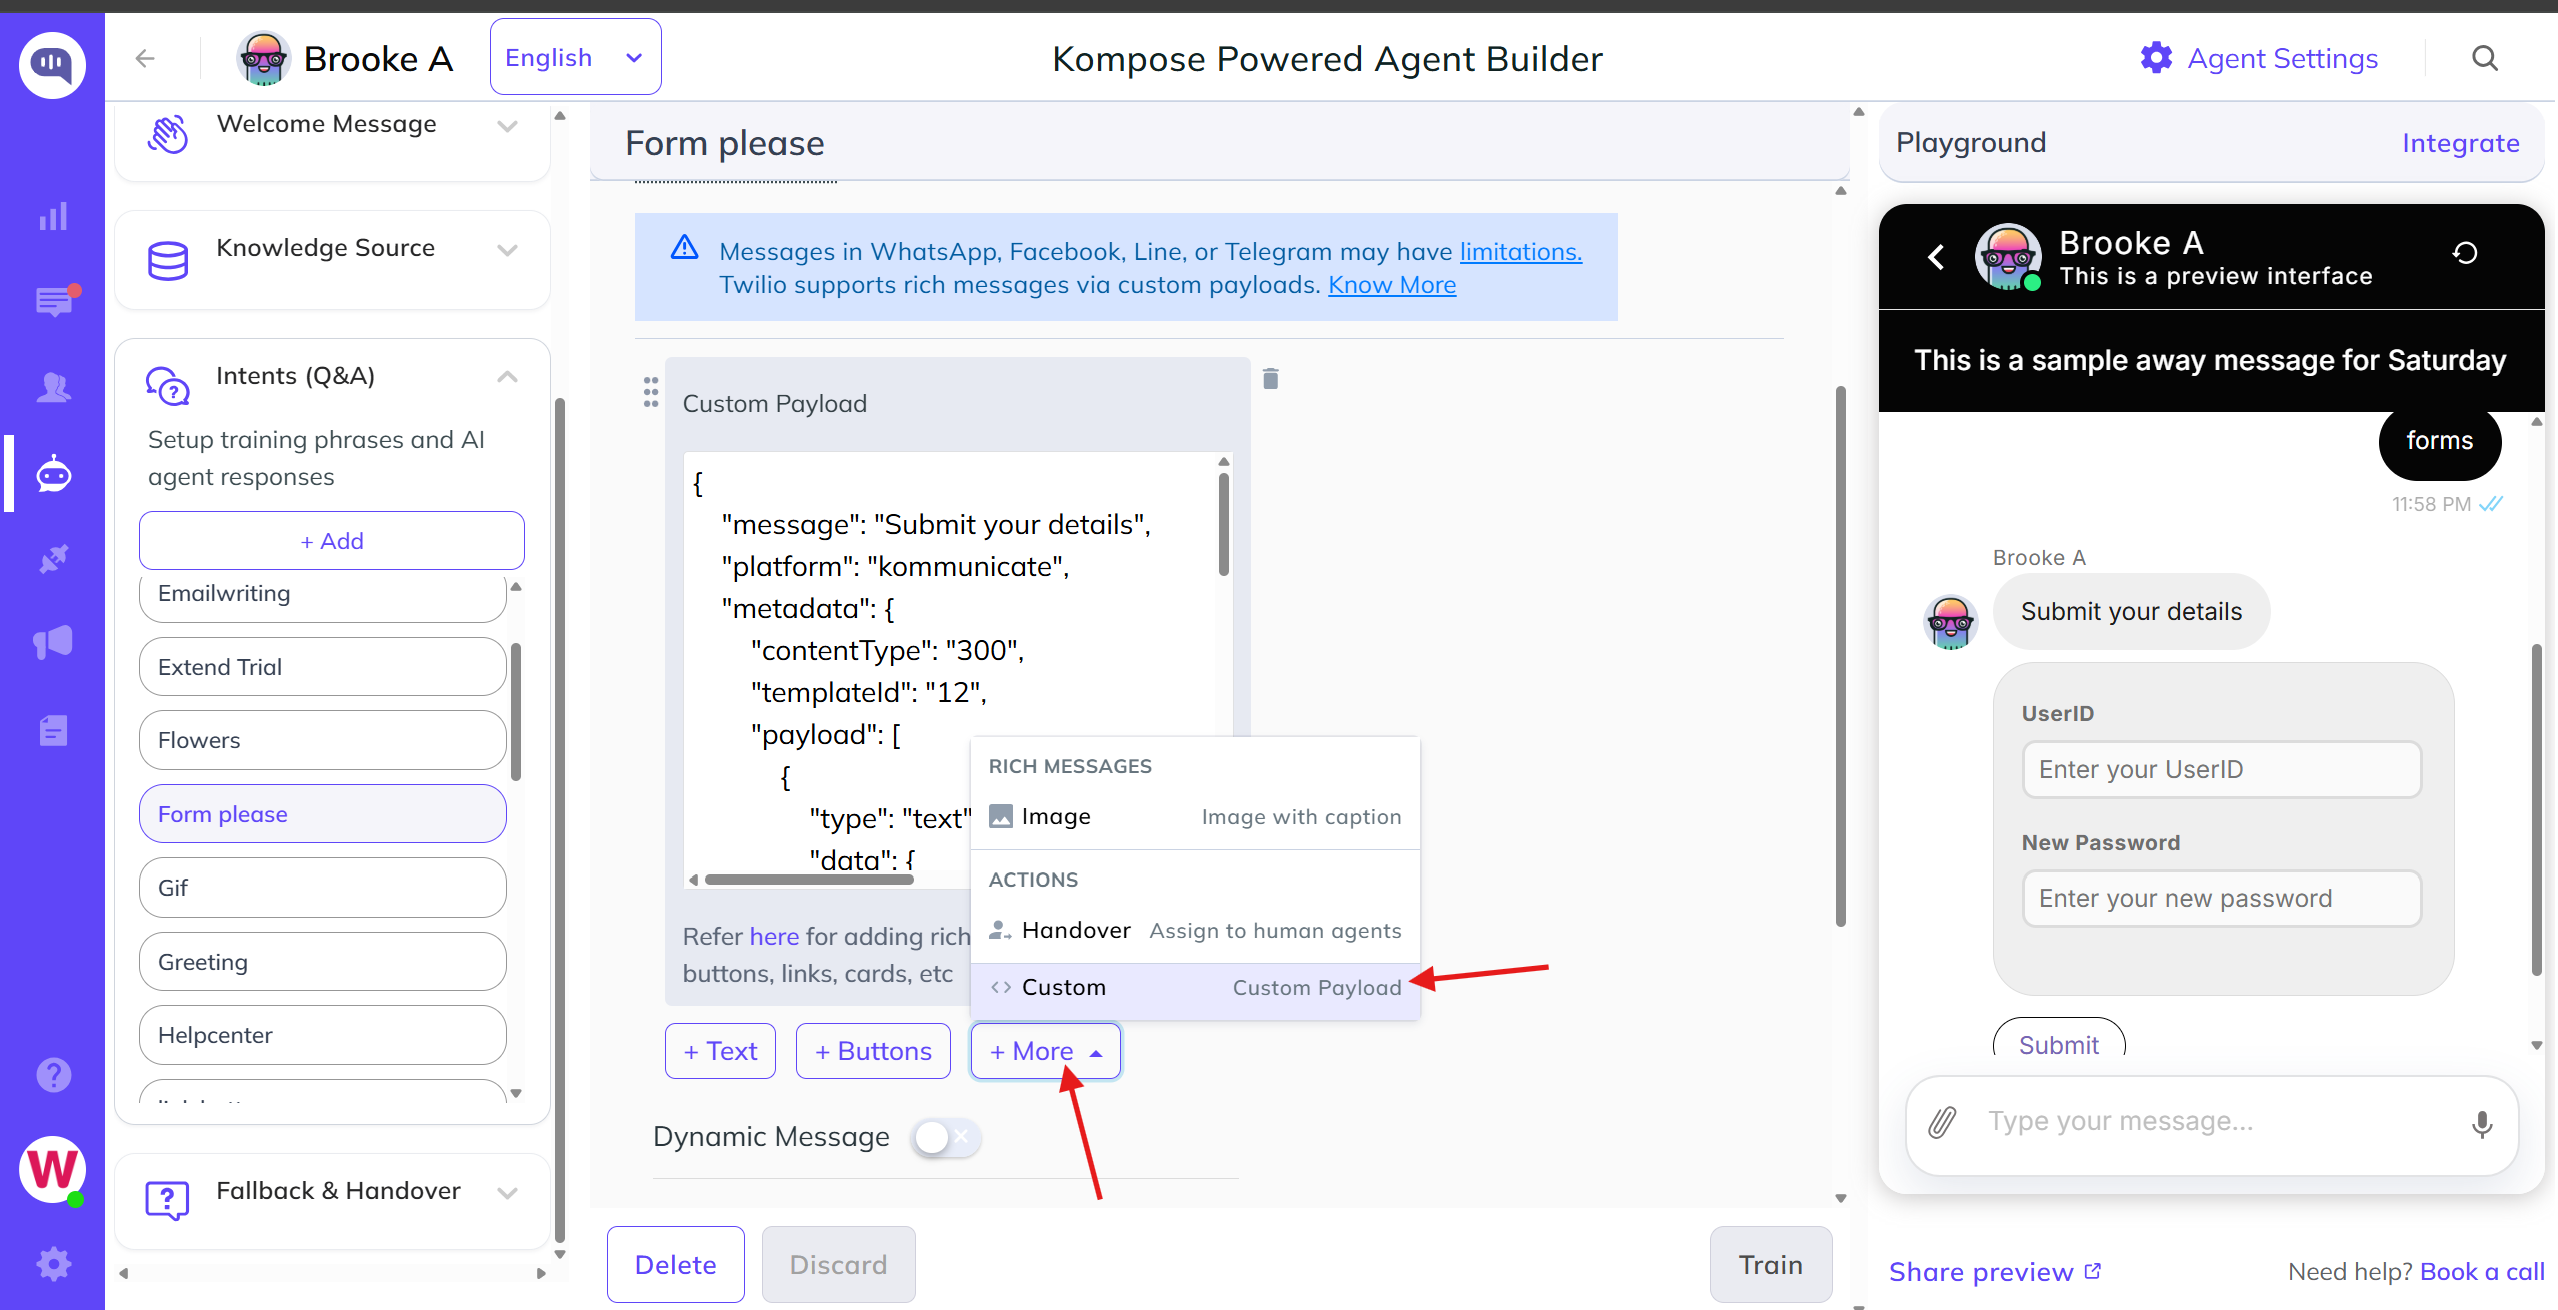This screenshot has height=1310, width=2558.
Task: Open the analytics bar chart sidebar icon
Action: coord(53,216)
